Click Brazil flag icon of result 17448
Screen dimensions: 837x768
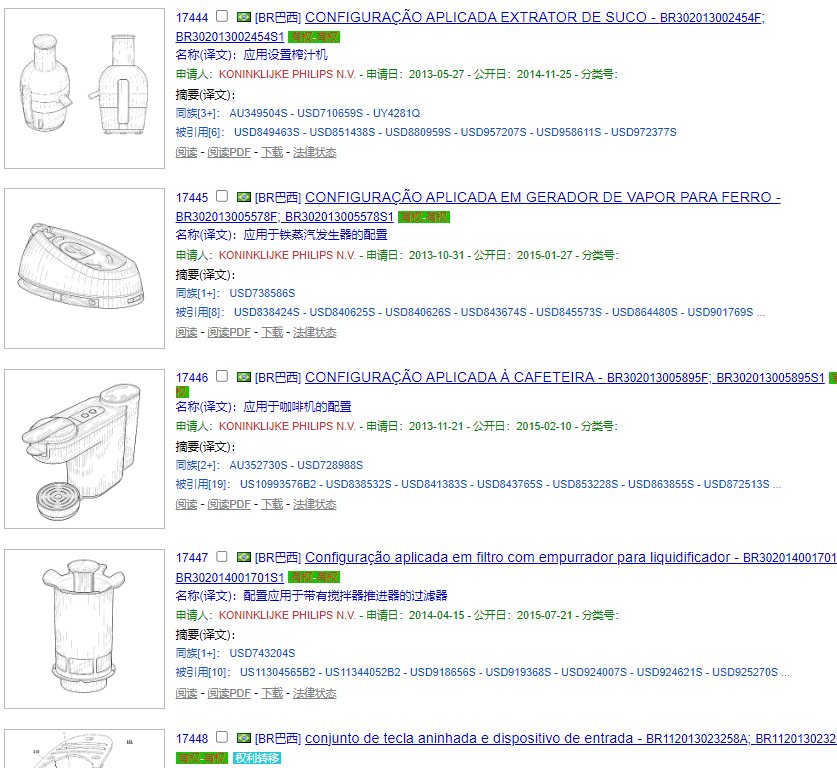pos(244,738)
